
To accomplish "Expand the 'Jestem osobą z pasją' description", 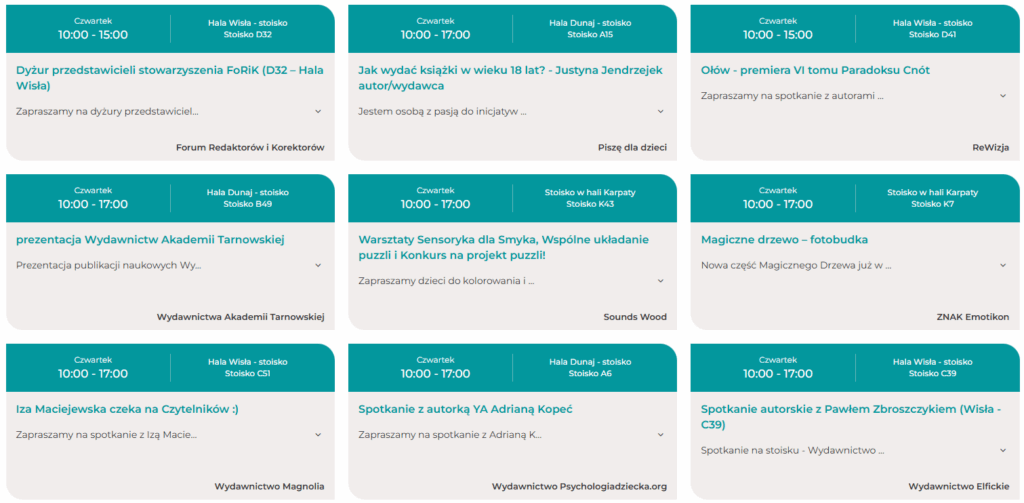I will click(x=660, y=111).
